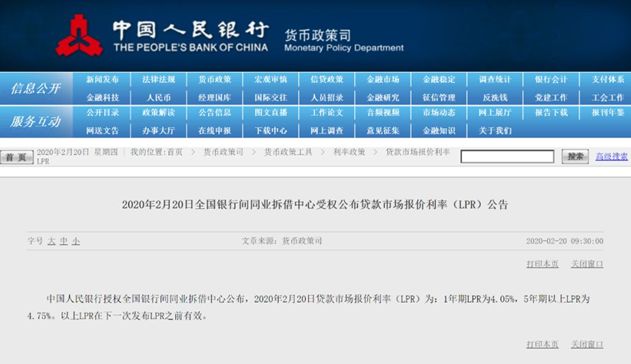Click the bottom 关闭窗口 link

pos(587,344)
